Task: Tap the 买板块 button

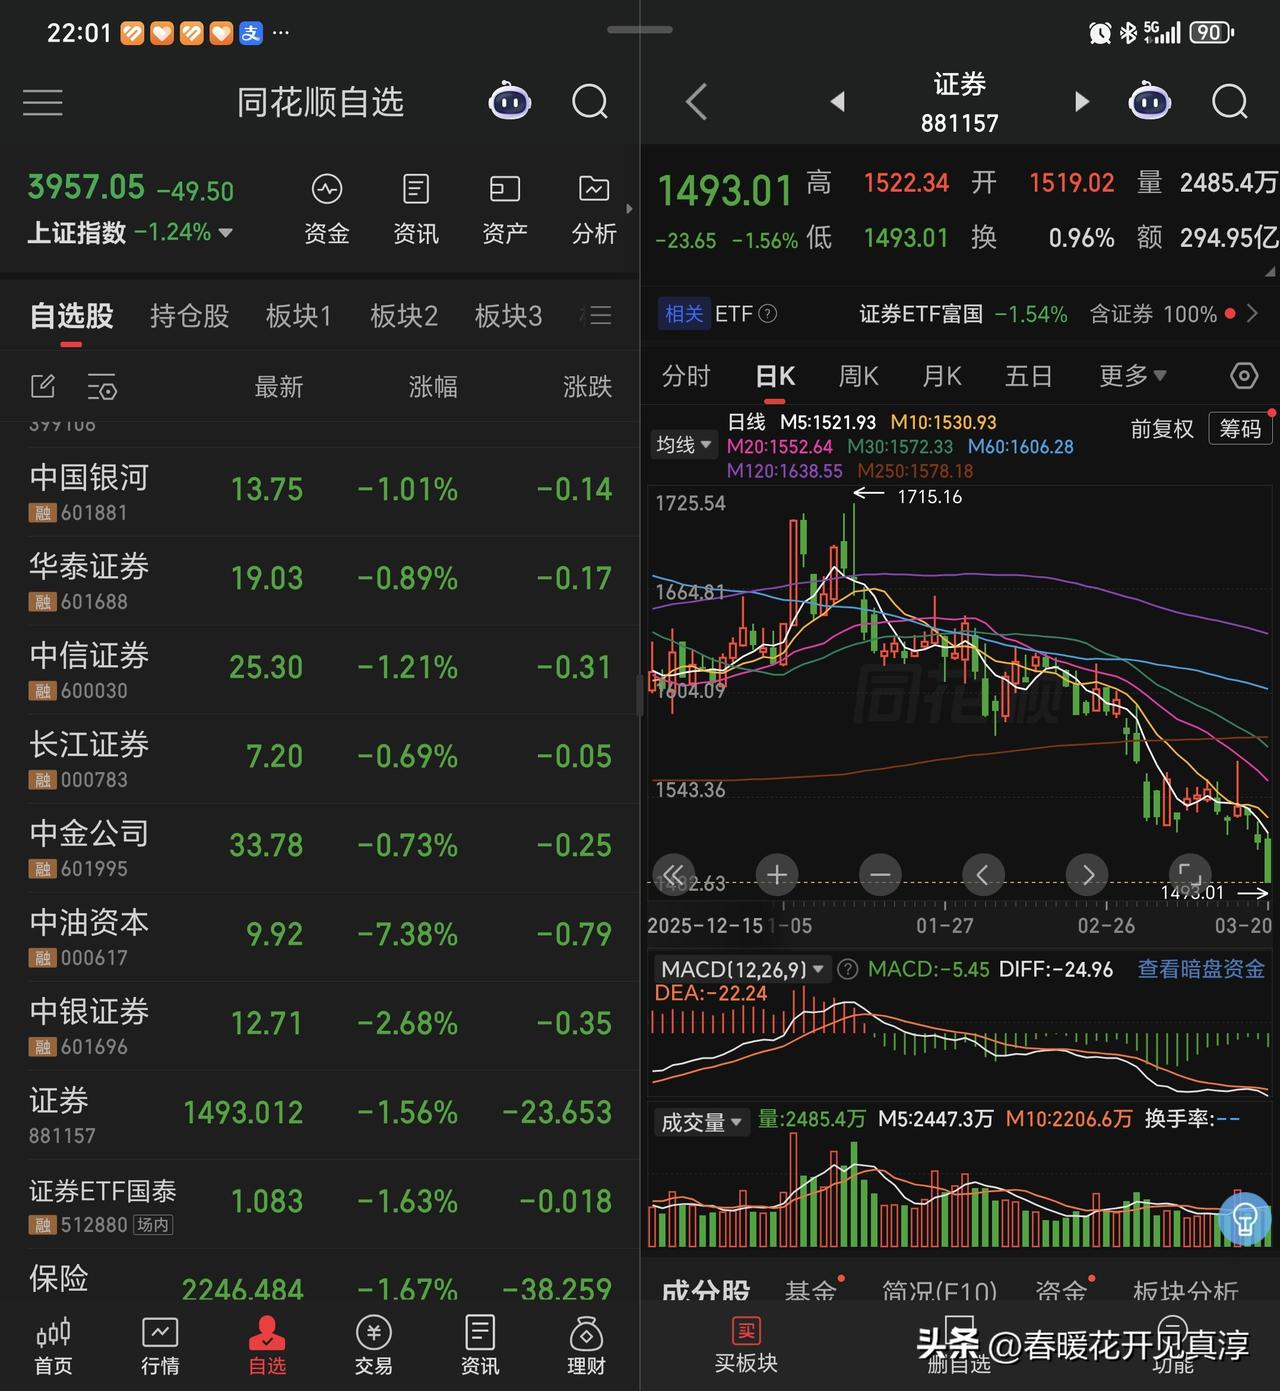Action: pos(746,1346)
